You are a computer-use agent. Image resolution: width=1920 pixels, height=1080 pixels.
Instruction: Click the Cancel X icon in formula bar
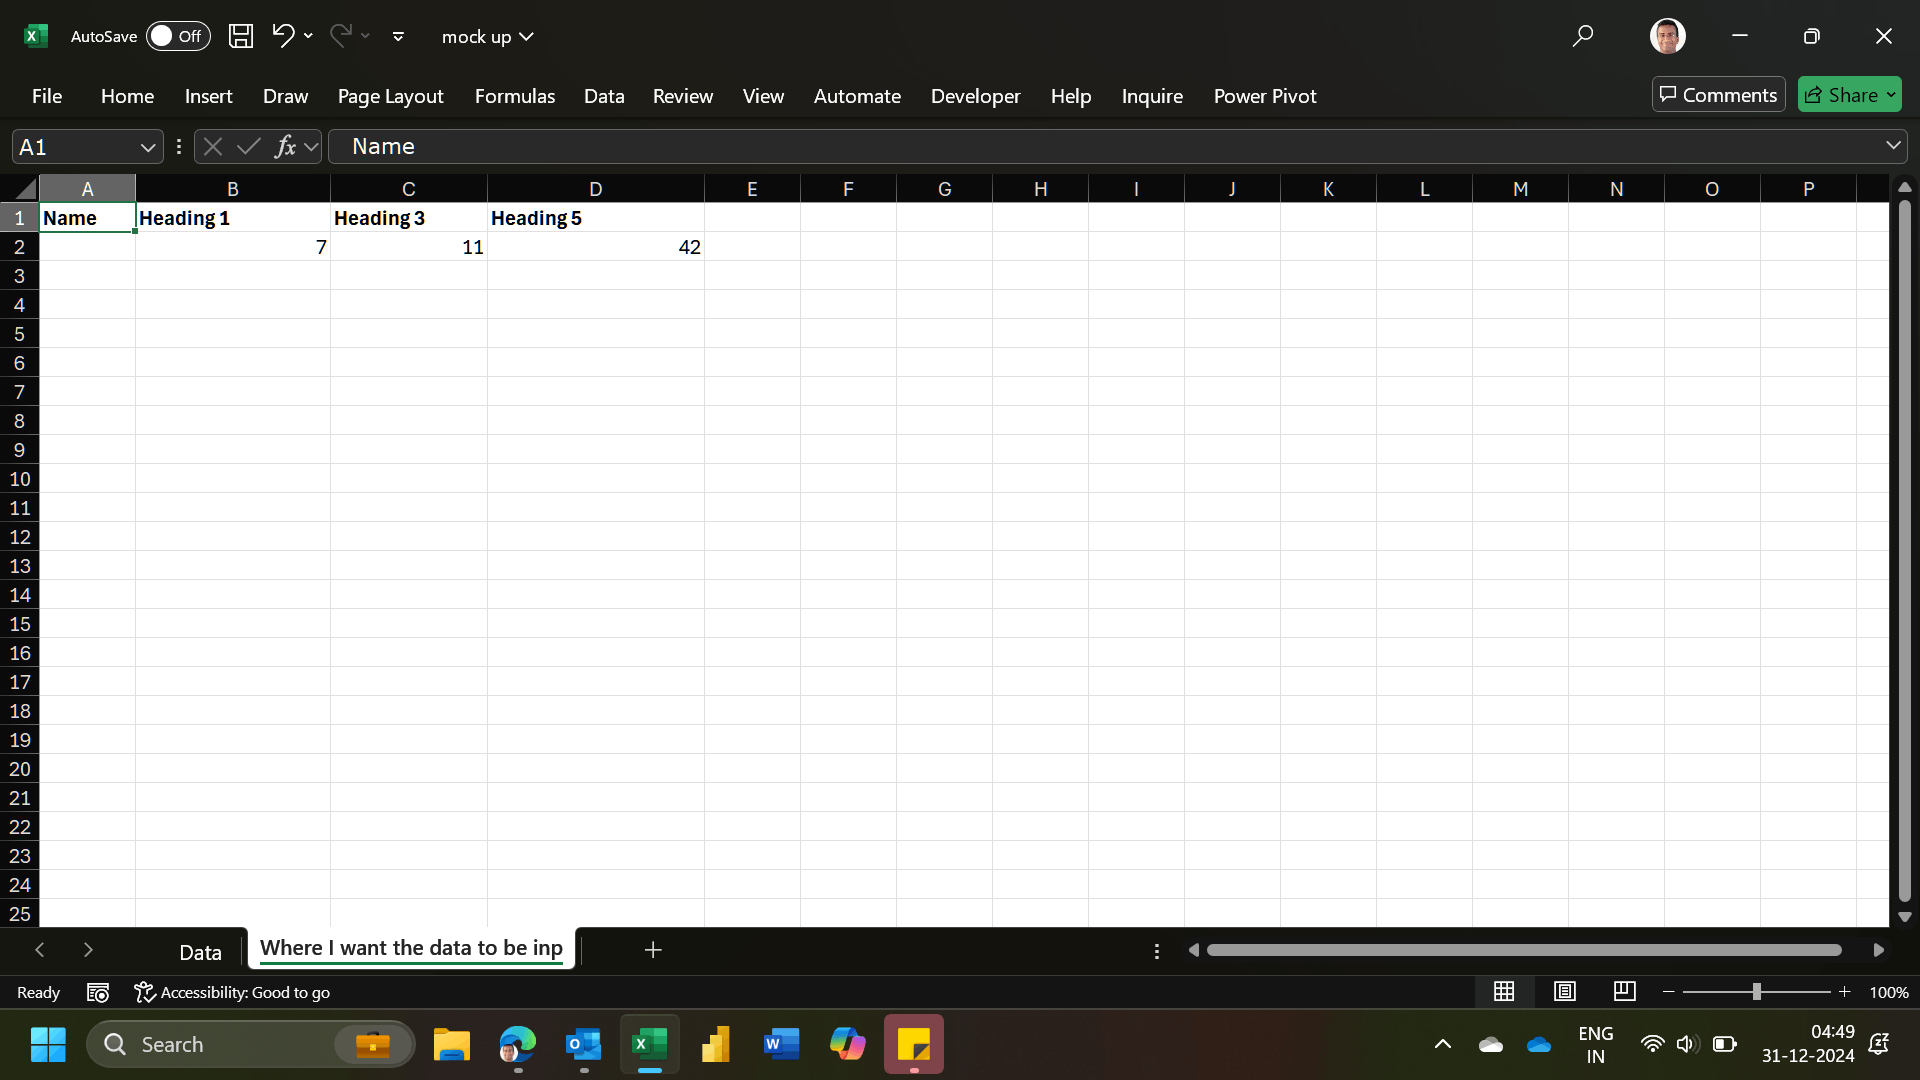212,147
